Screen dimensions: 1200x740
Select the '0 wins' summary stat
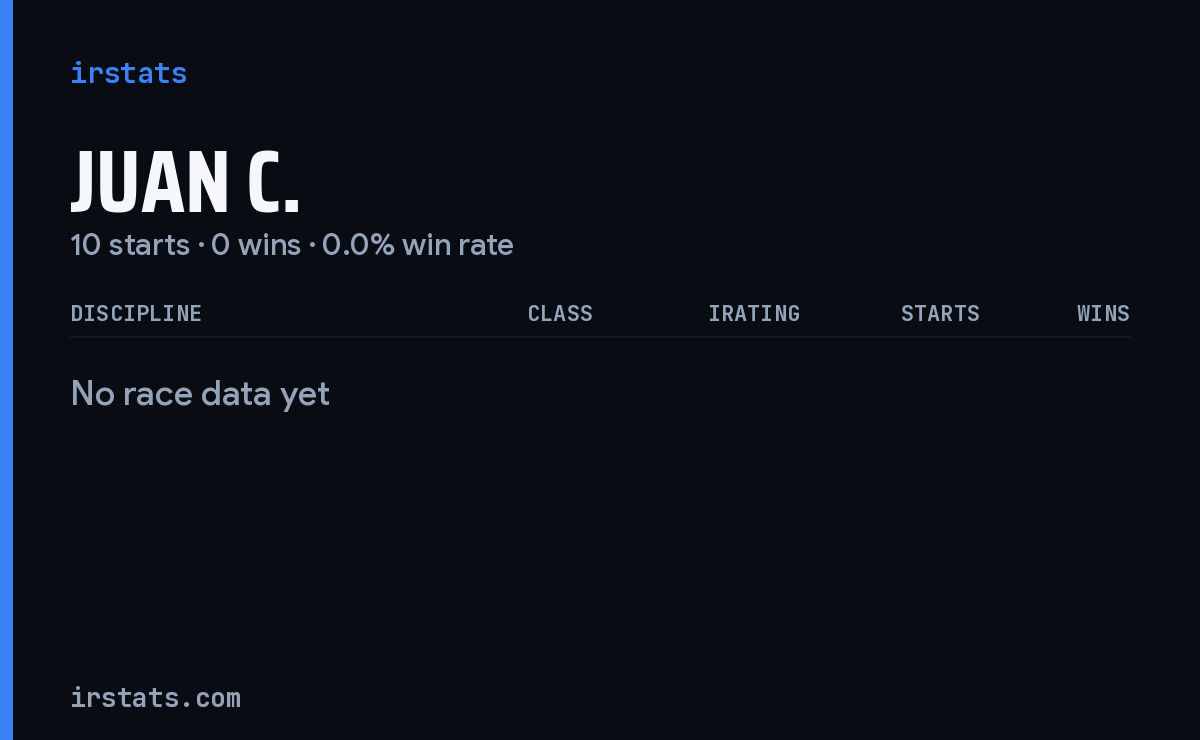click(x=256, y=245)
